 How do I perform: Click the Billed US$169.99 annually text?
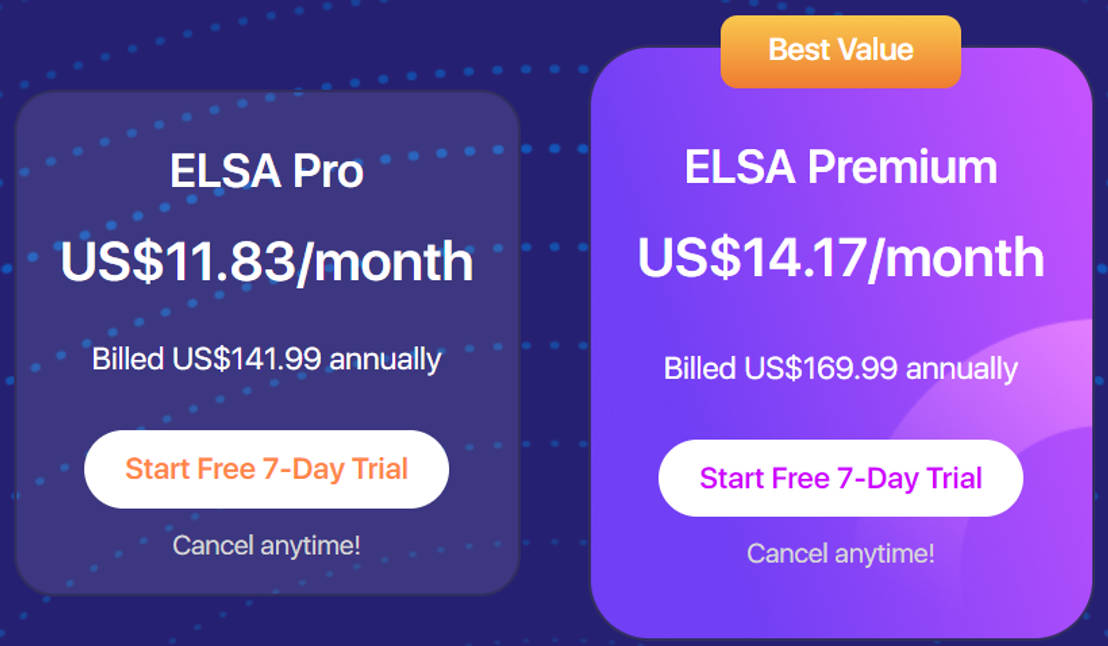coord(840,368)
